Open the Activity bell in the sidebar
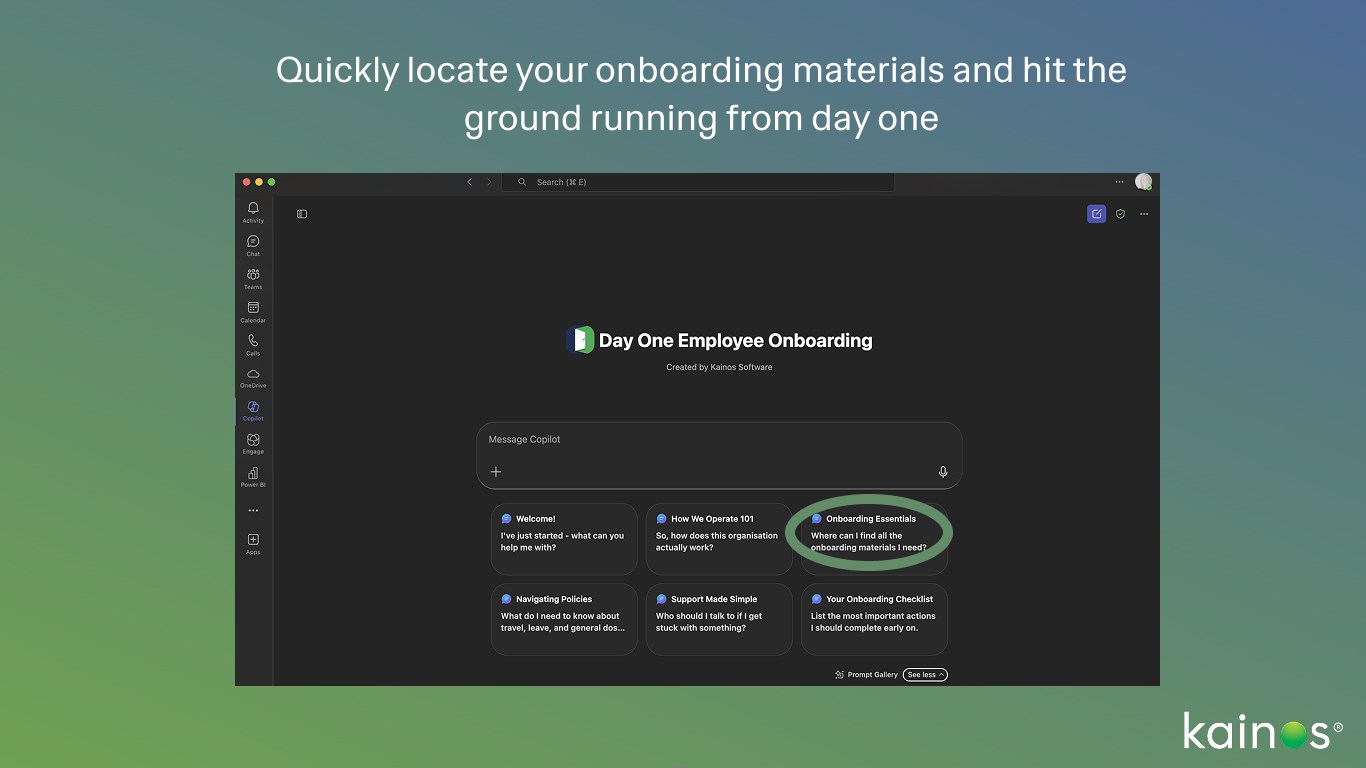1366x768 pixels. click(x=253, y=212)
